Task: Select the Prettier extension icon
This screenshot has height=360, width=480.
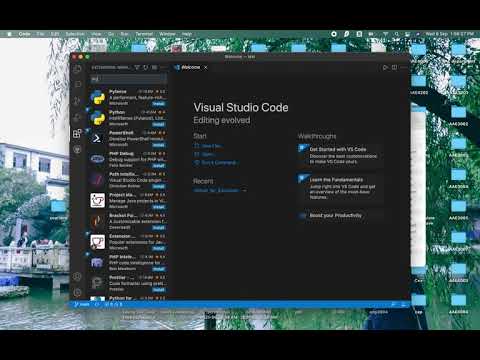Action: click(x=98, y=283)
